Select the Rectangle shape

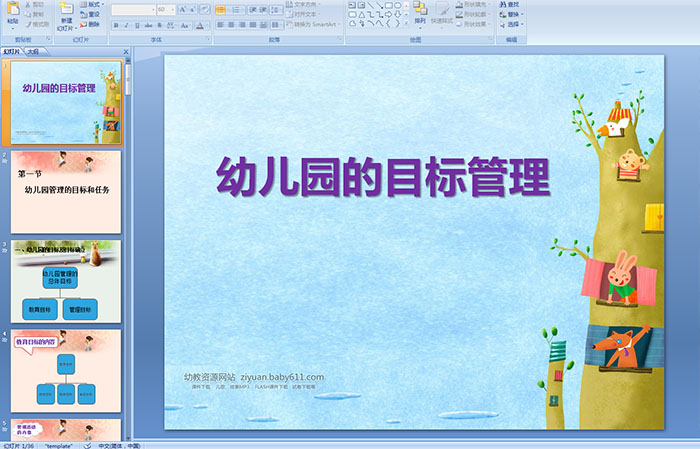(388, 5)
